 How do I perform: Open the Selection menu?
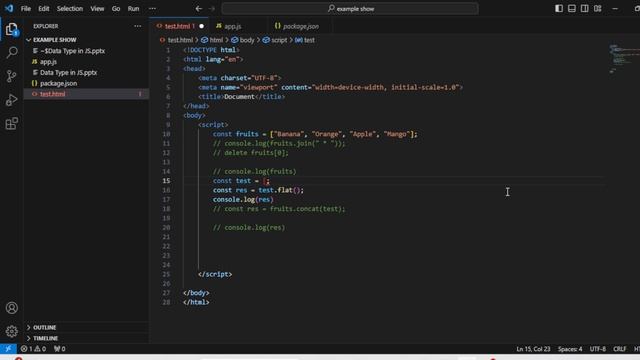[x=70, y=9]
